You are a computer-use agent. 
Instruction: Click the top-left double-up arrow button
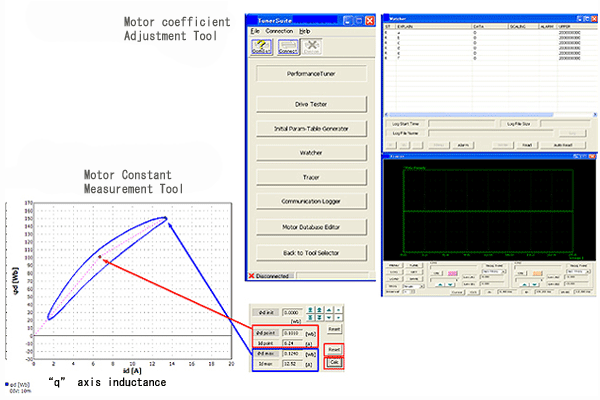310,310
